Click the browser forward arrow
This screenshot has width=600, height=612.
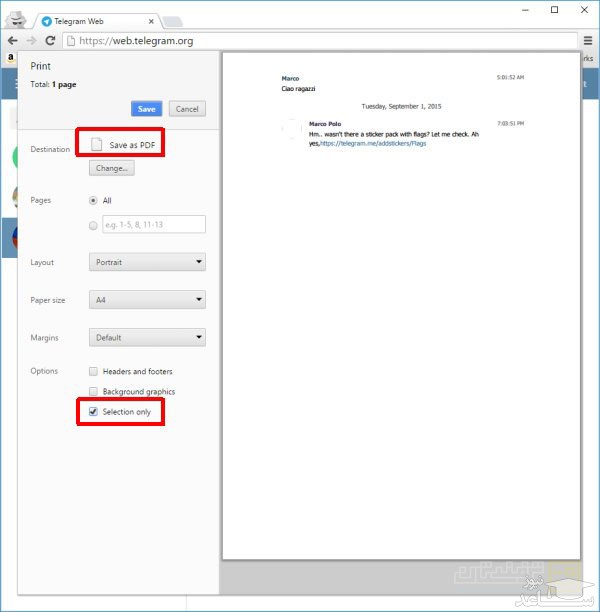pos(31,41)
